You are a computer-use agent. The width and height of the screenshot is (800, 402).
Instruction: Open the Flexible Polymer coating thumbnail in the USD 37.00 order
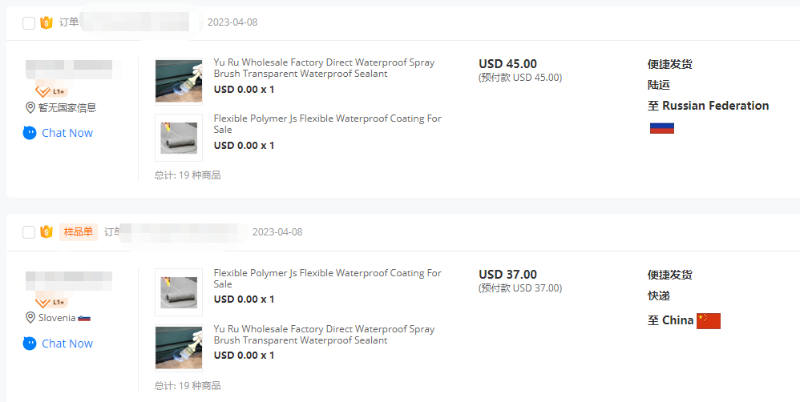179,291
